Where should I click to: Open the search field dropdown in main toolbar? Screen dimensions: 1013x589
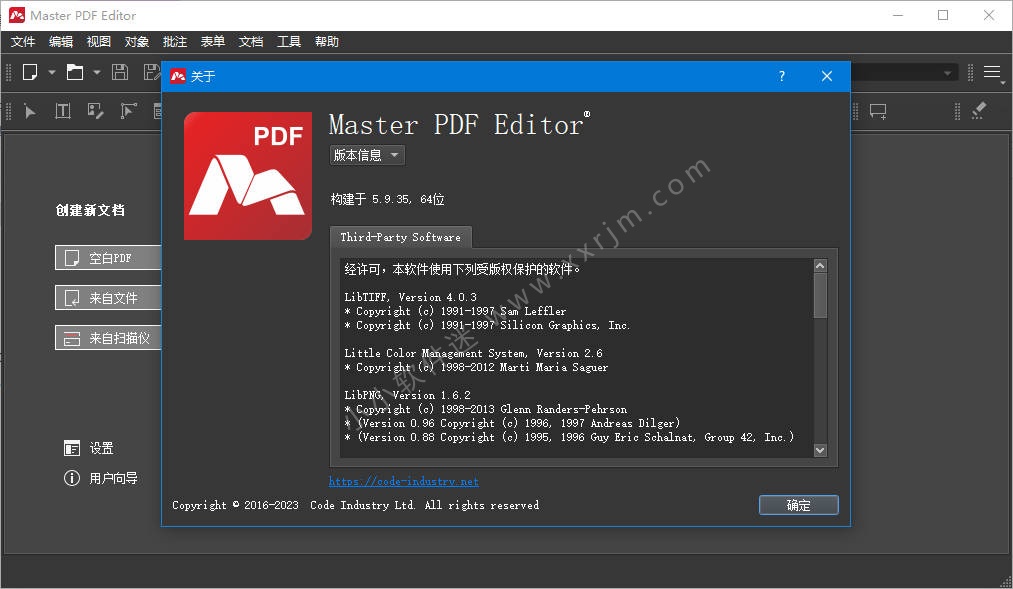[947, 72]
